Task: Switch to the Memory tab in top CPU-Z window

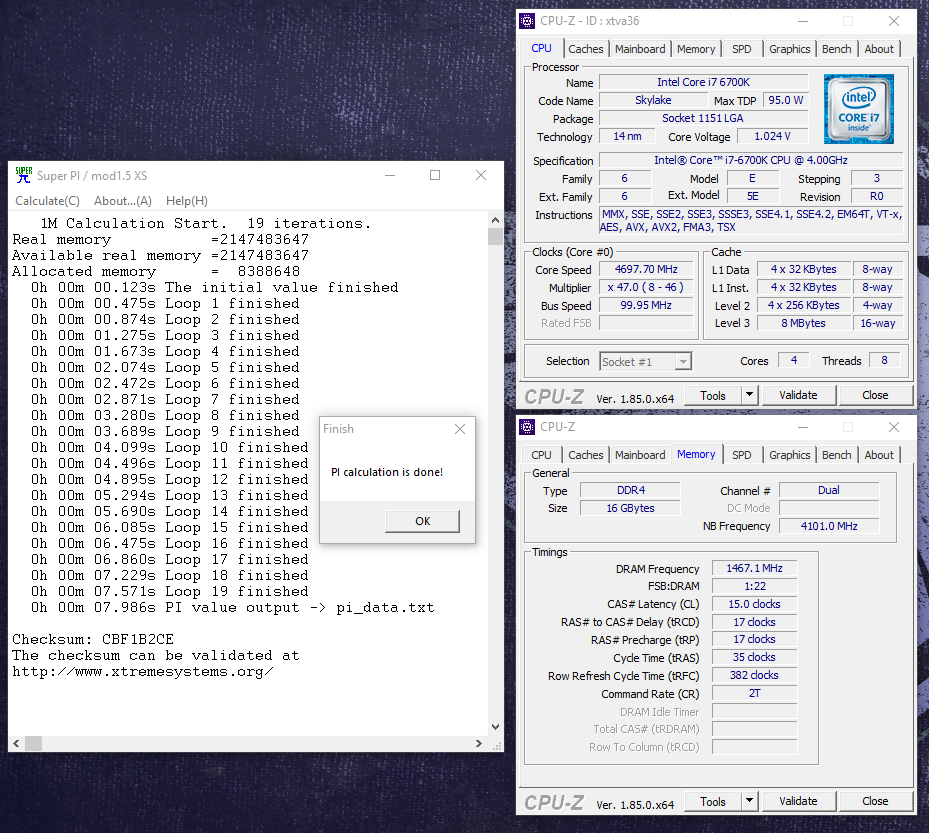Action: tap(696, 49)
